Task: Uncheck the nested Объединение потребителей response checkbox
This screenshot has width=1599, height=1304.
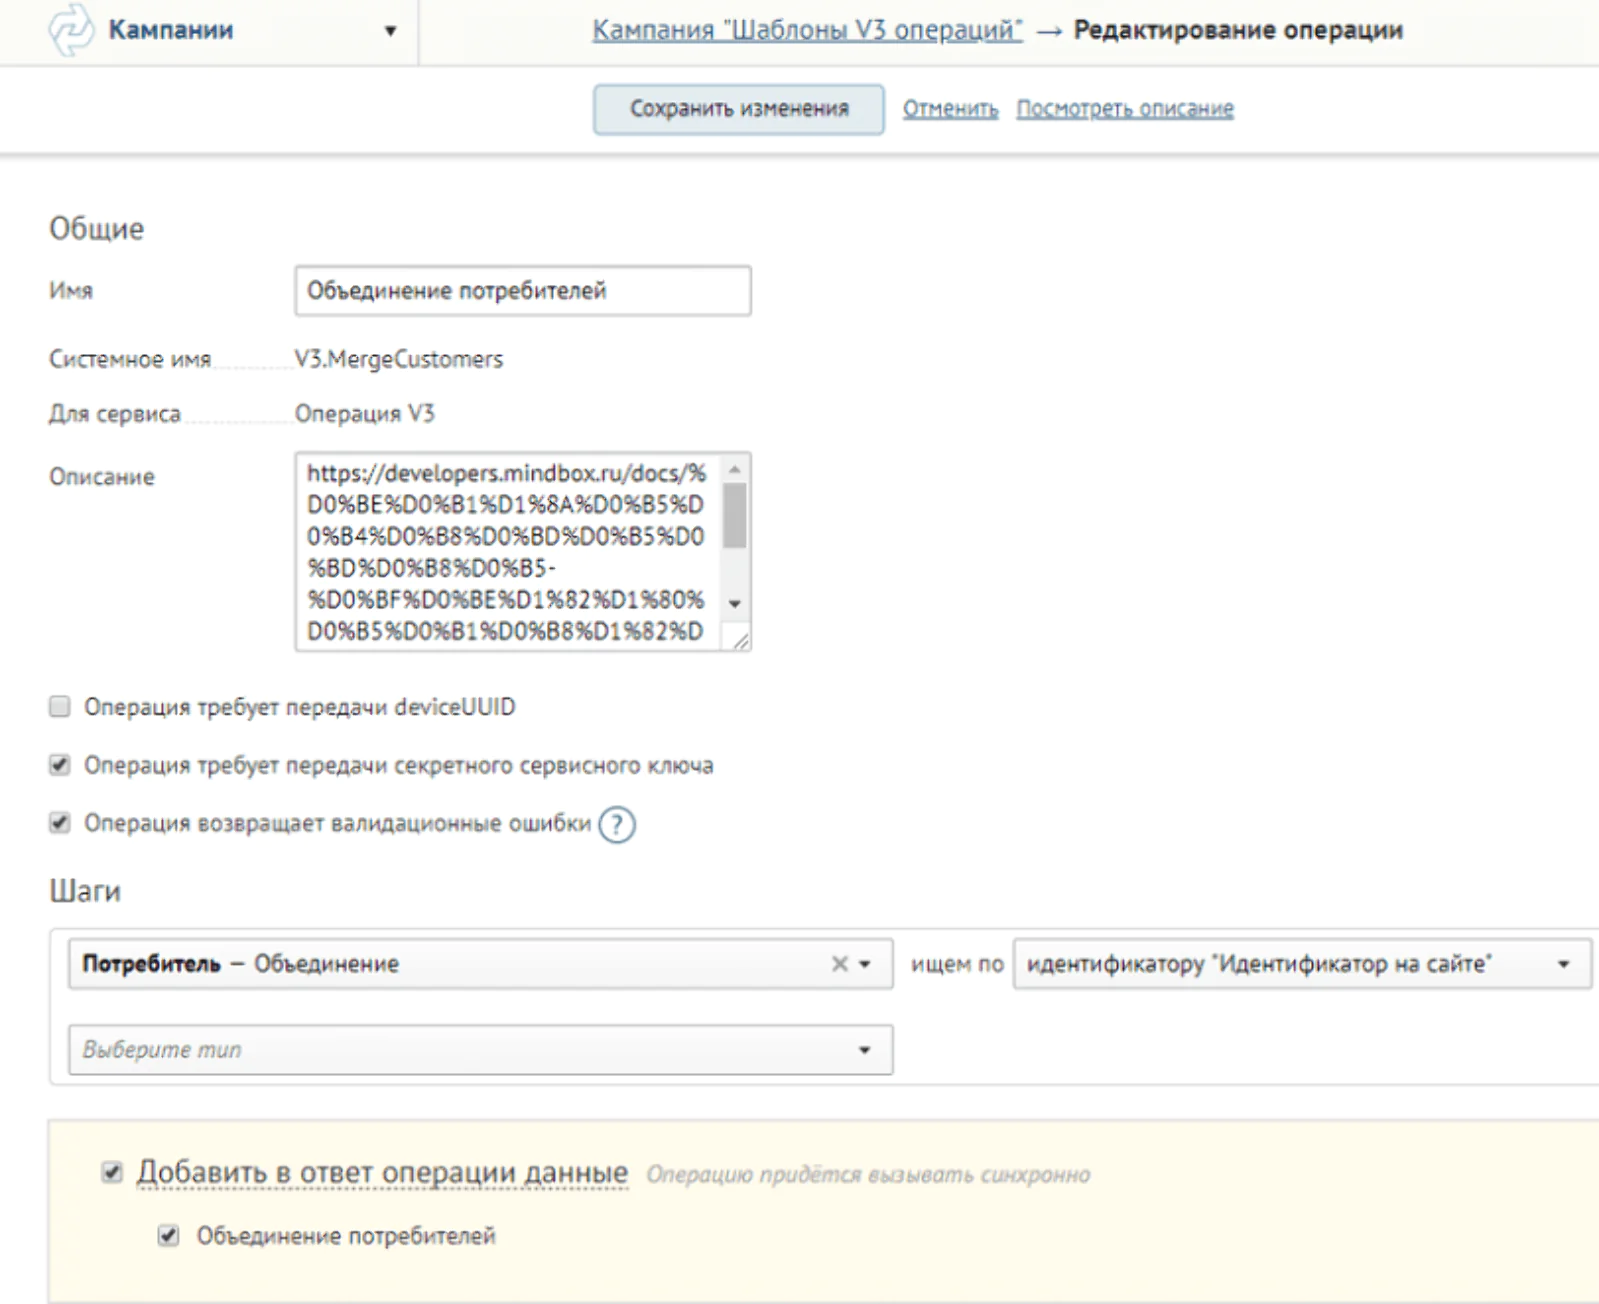Action: [168, 1236]
